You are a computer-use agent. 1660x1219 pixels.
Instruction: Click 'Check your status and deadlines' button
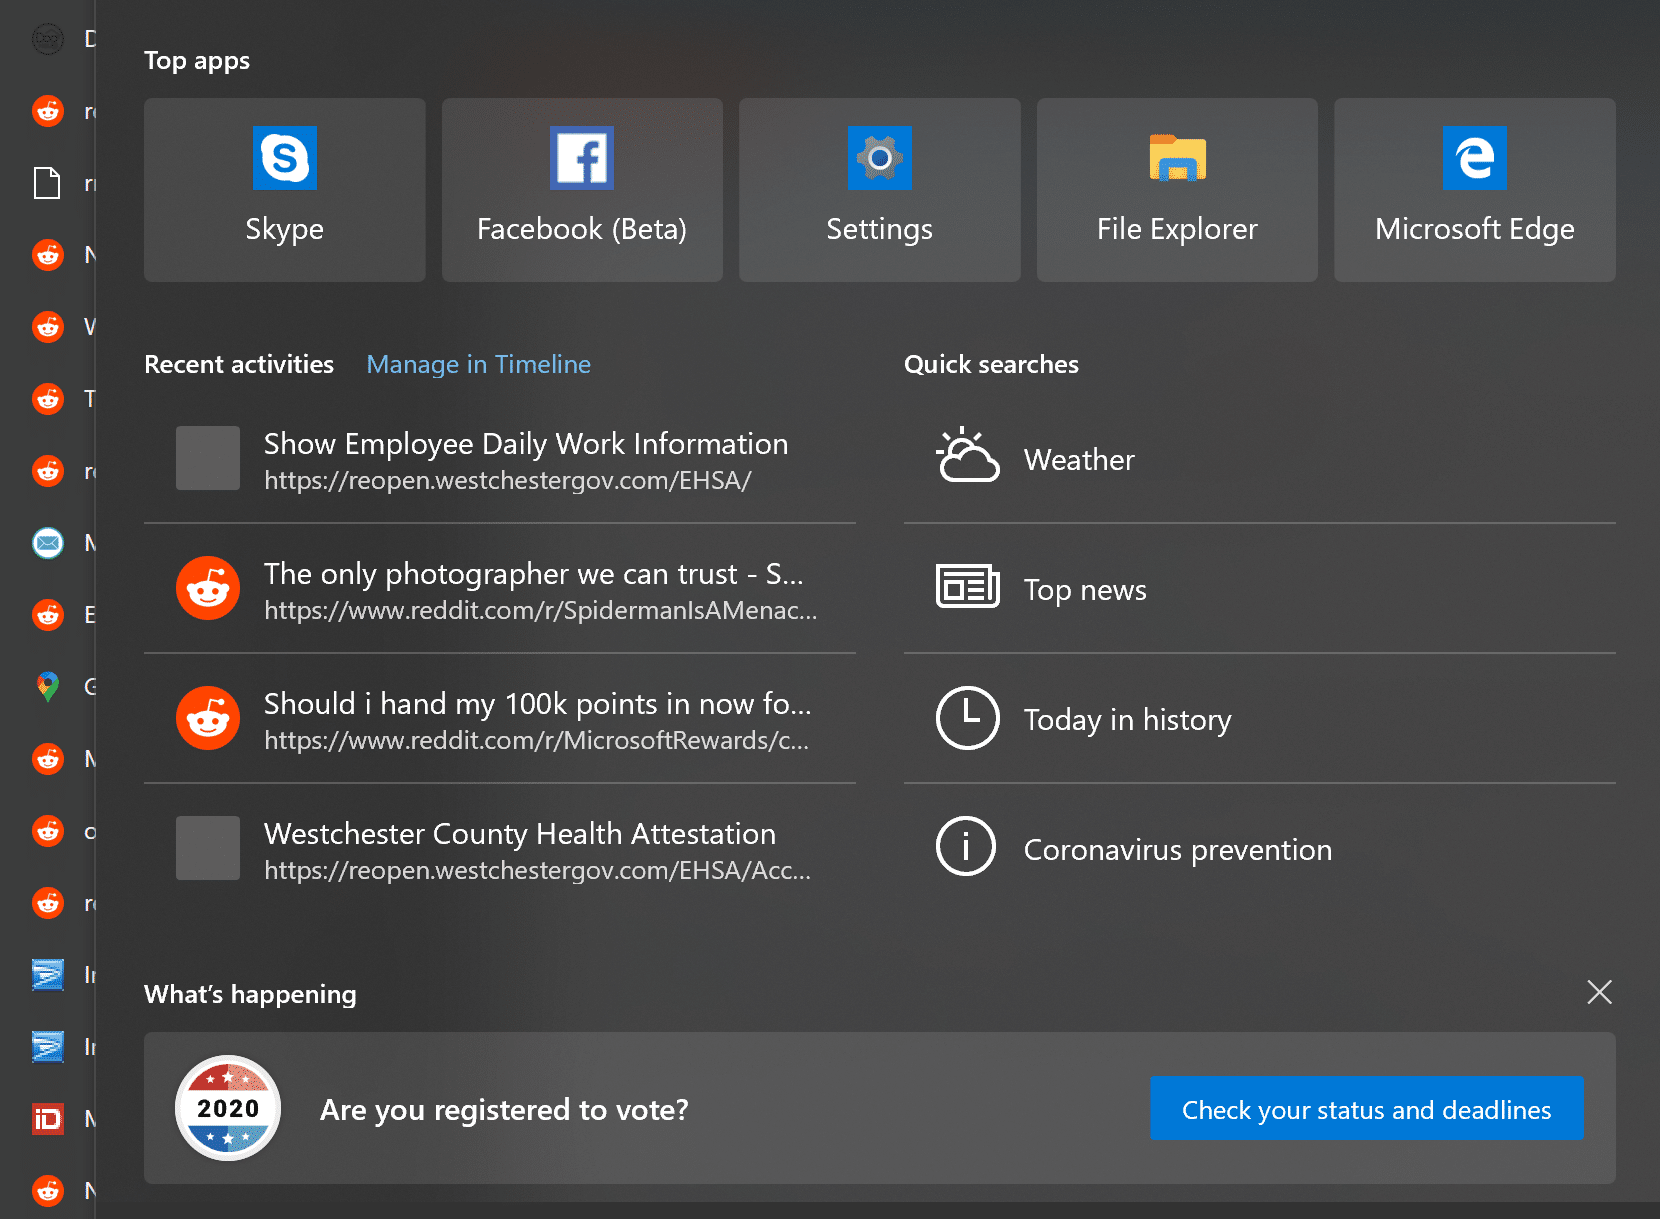click(x=1367, y=1108)
